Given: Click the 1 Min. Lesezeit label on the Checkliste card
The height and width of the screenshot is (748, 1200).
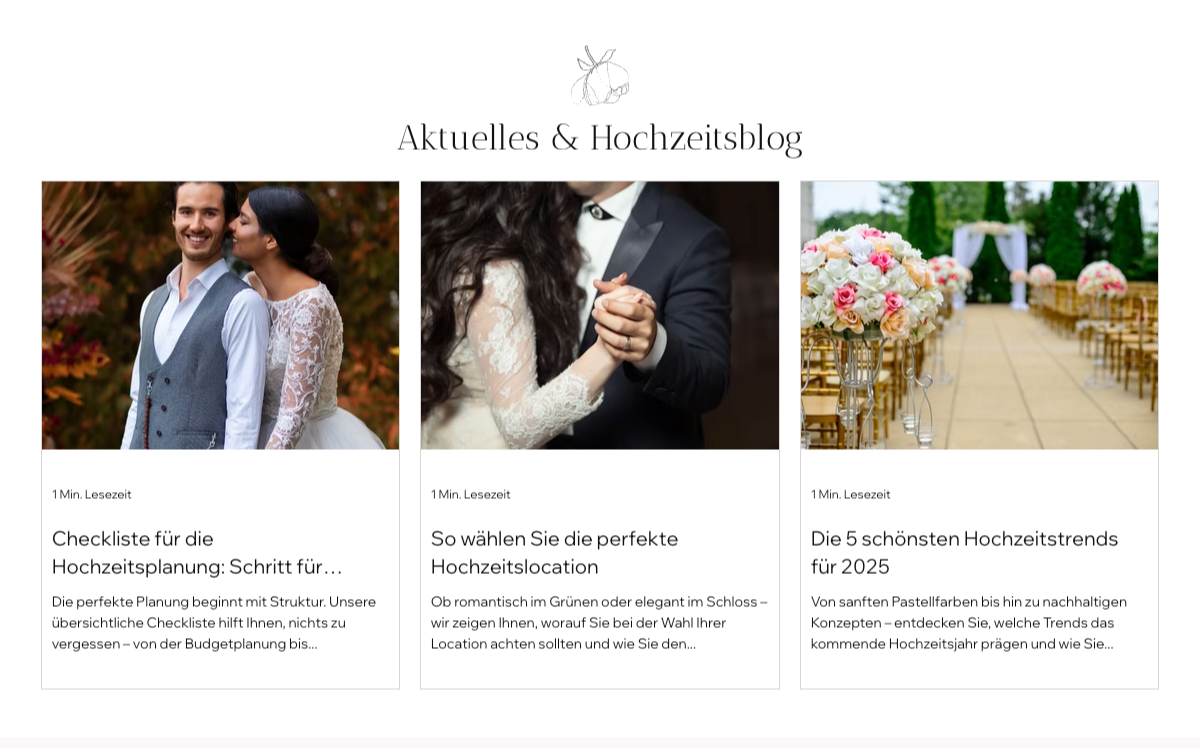Looking at the screenshot, I should 92,494.
